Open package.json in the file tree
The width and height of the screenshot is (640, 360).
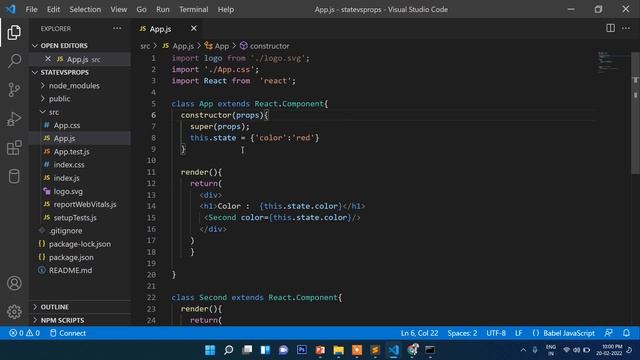click(x=71, y=257)
